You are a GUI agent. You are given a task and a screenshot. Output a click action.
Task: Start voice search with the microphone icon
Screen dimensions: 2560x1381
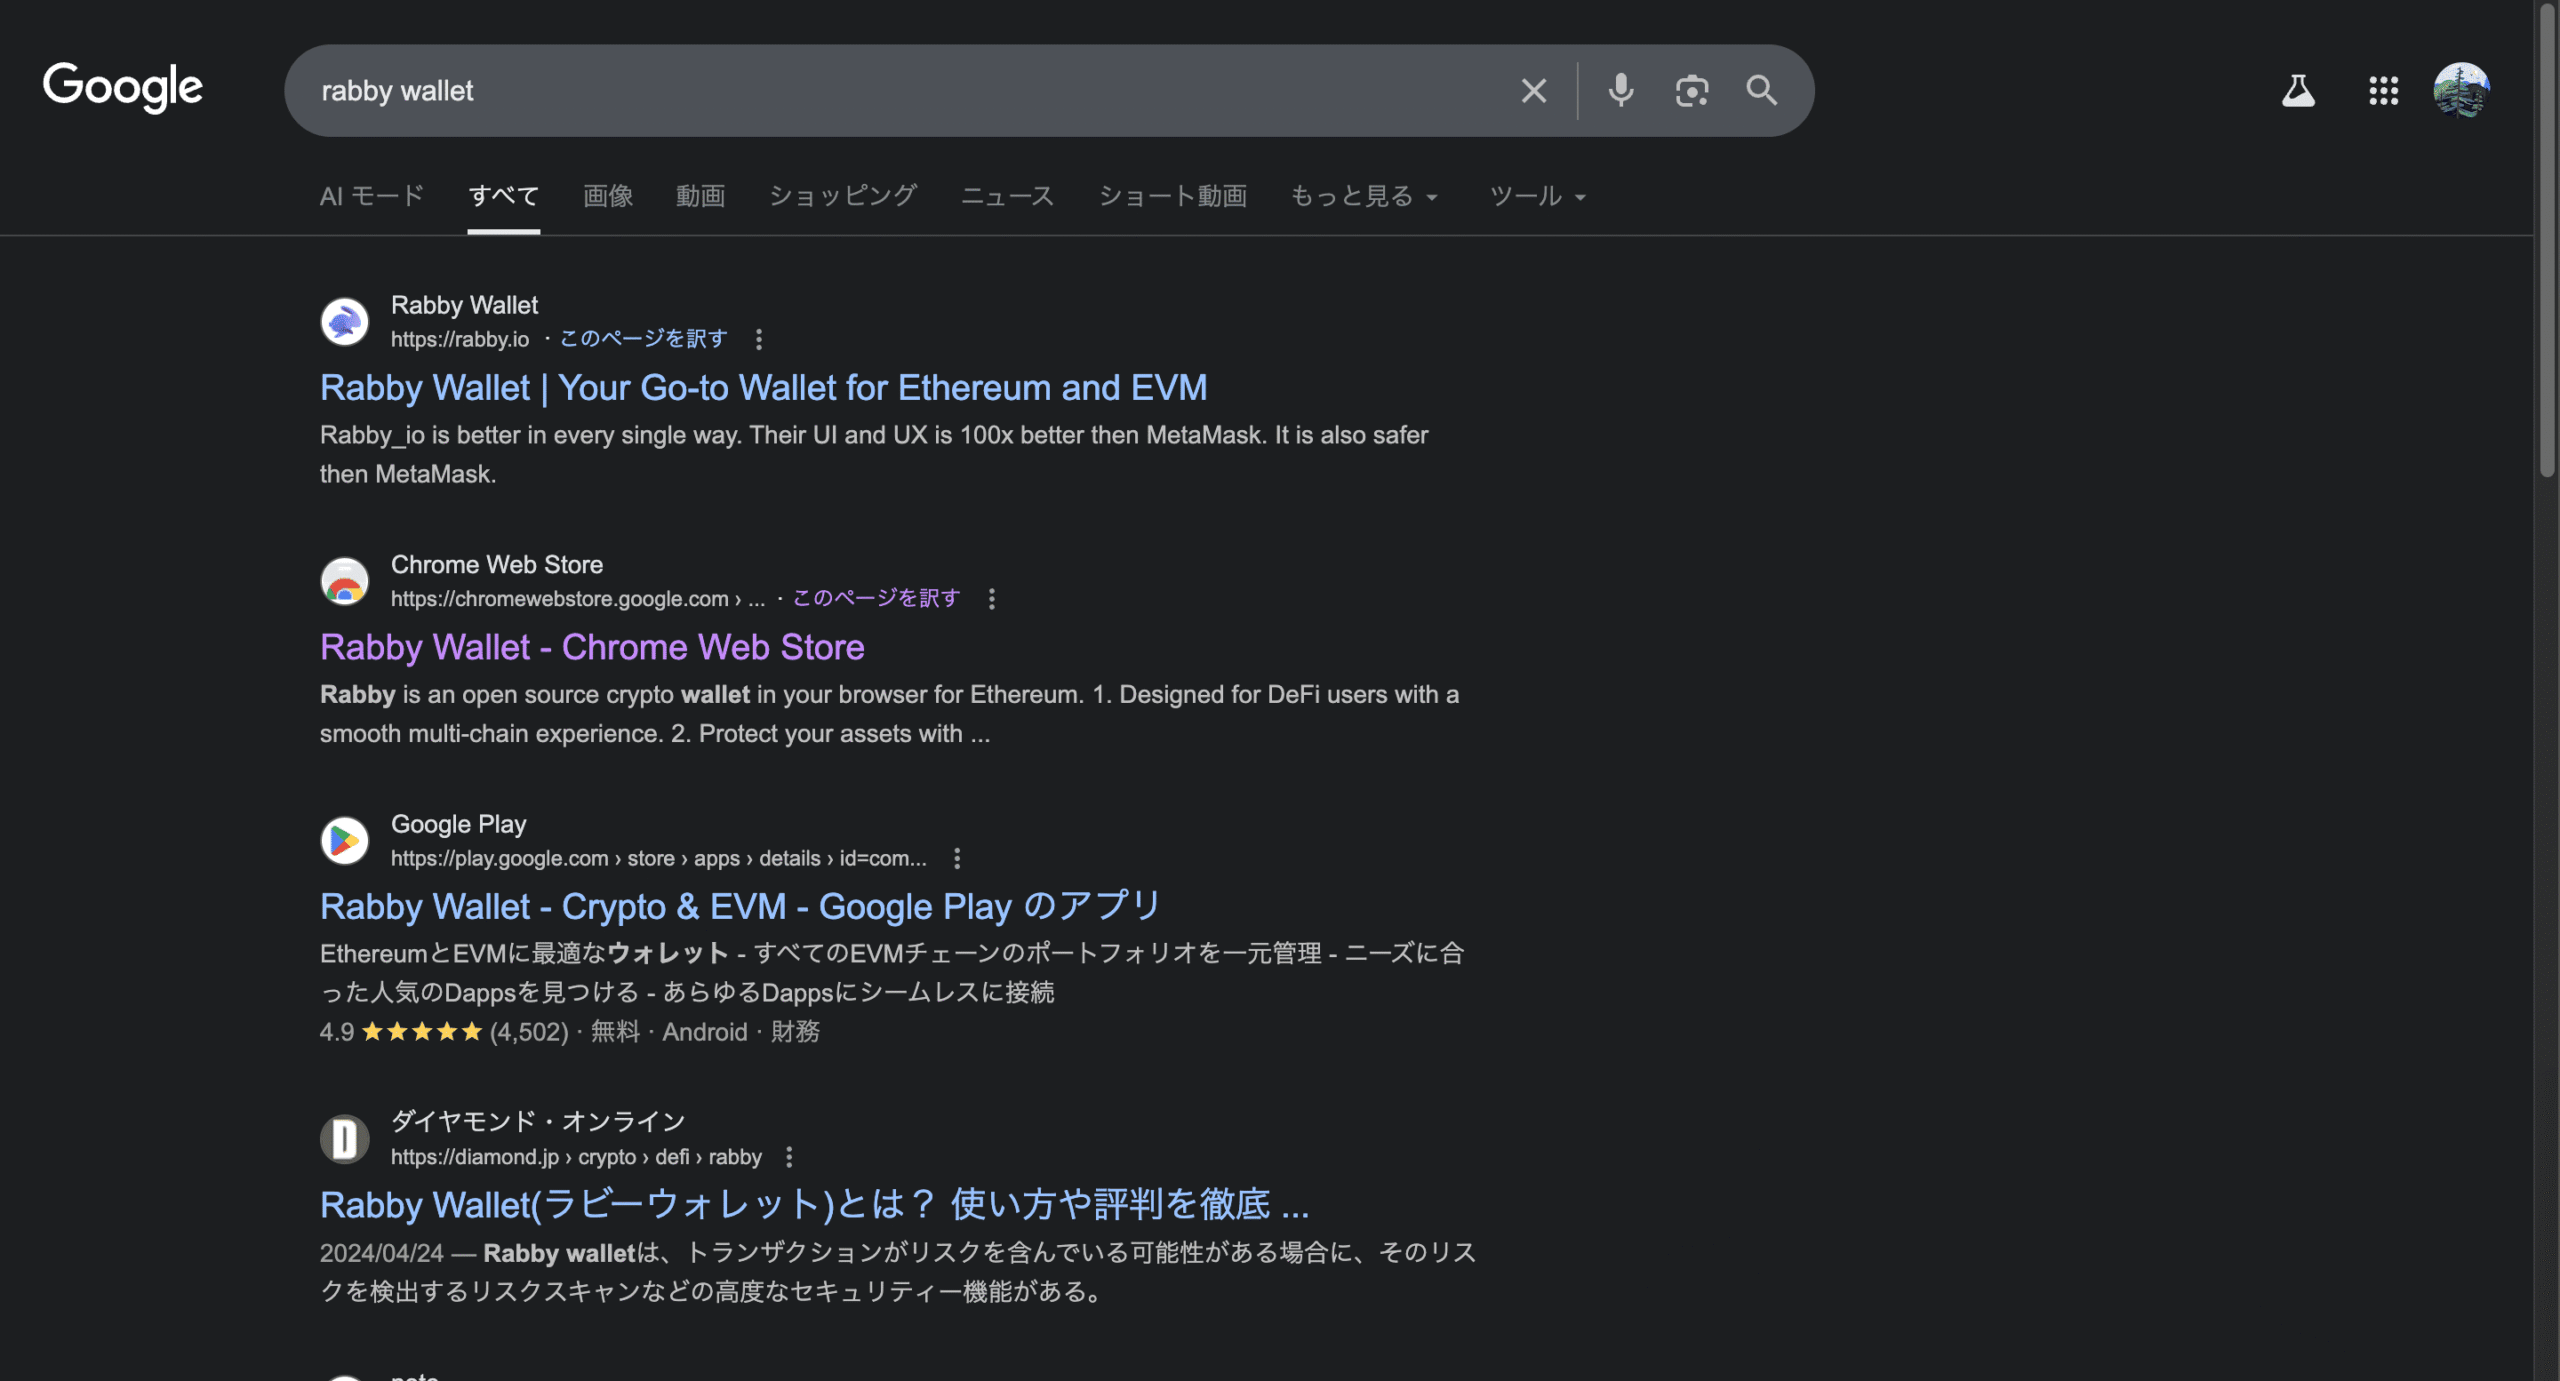pyautogui.click(x=1620, y=91)
